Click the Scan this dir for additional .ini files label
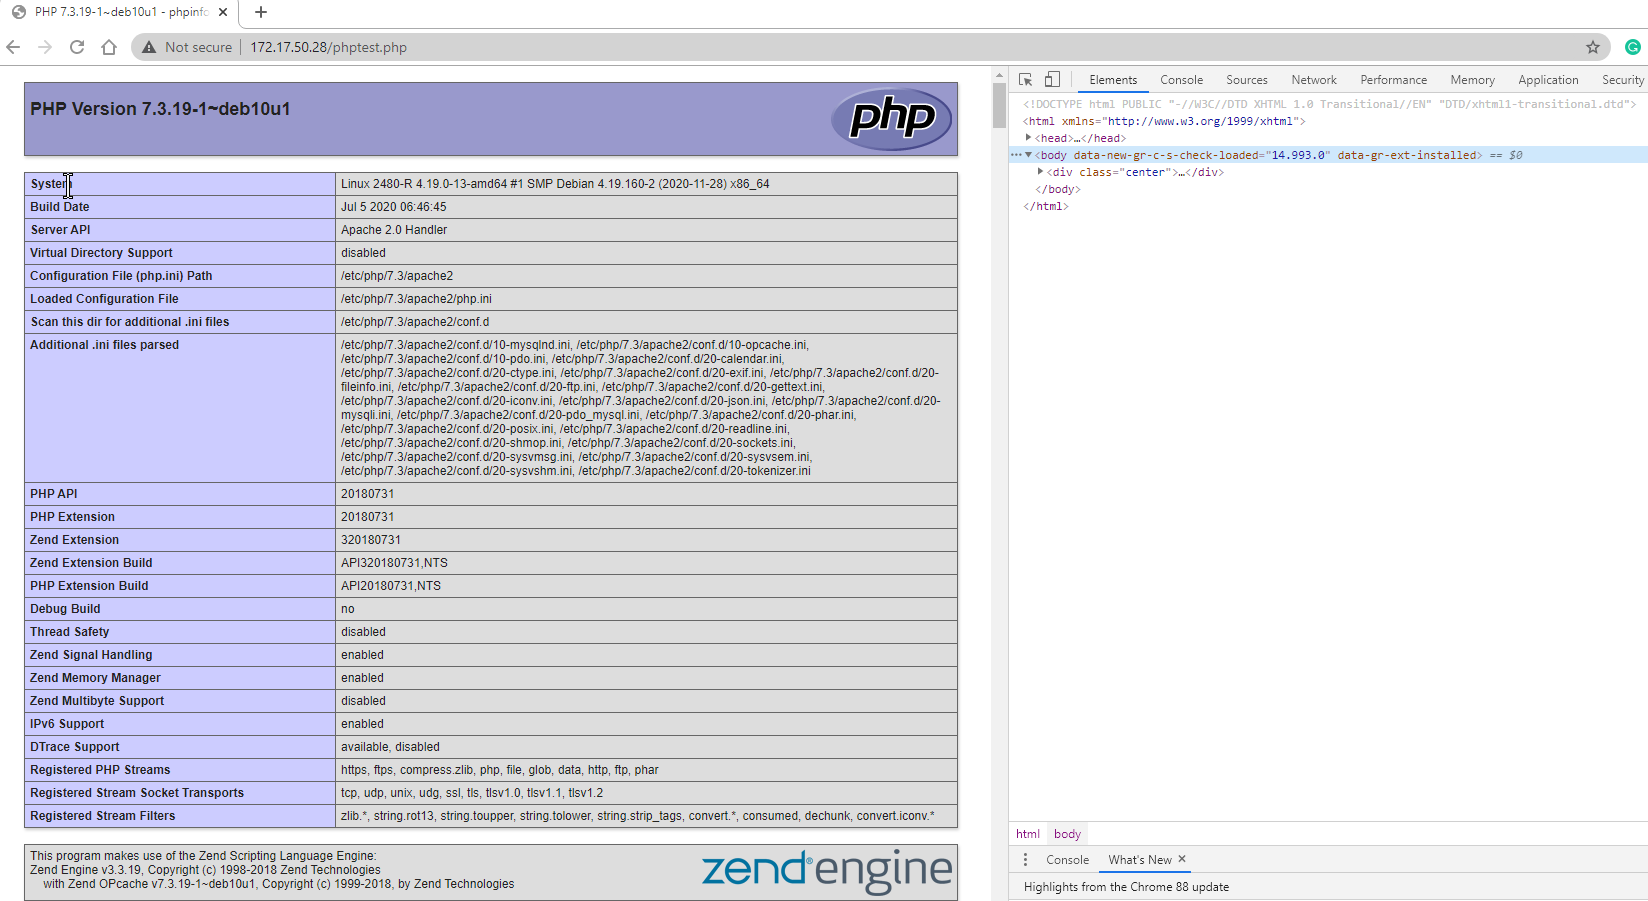Image resolution: width=1648 pixels, height=901 pixels. point(130,322)
